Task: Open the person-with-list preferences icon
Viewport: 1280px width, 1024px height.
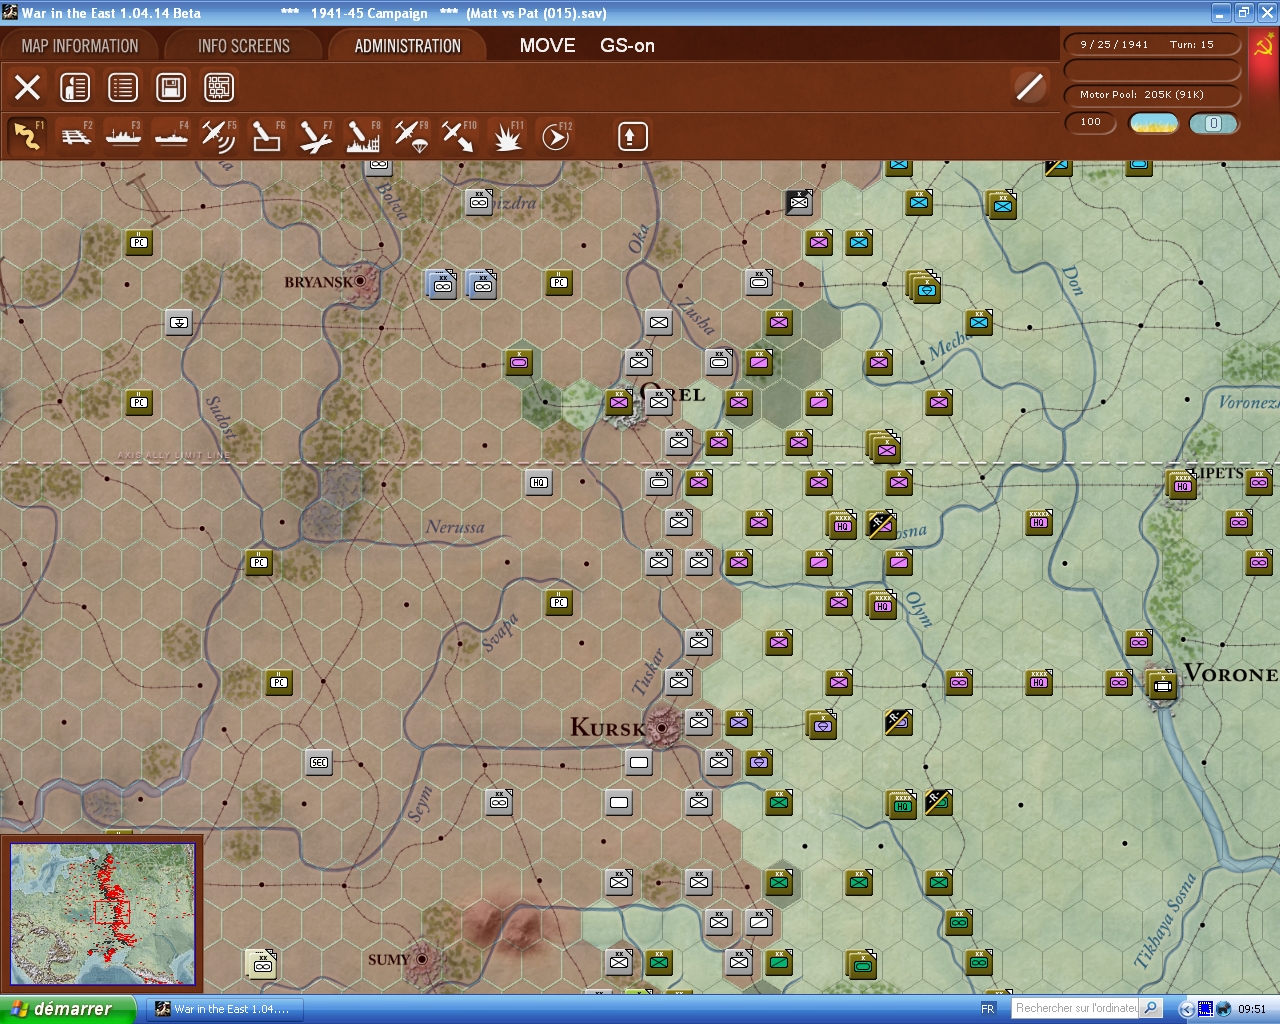Action: (75, 87)
